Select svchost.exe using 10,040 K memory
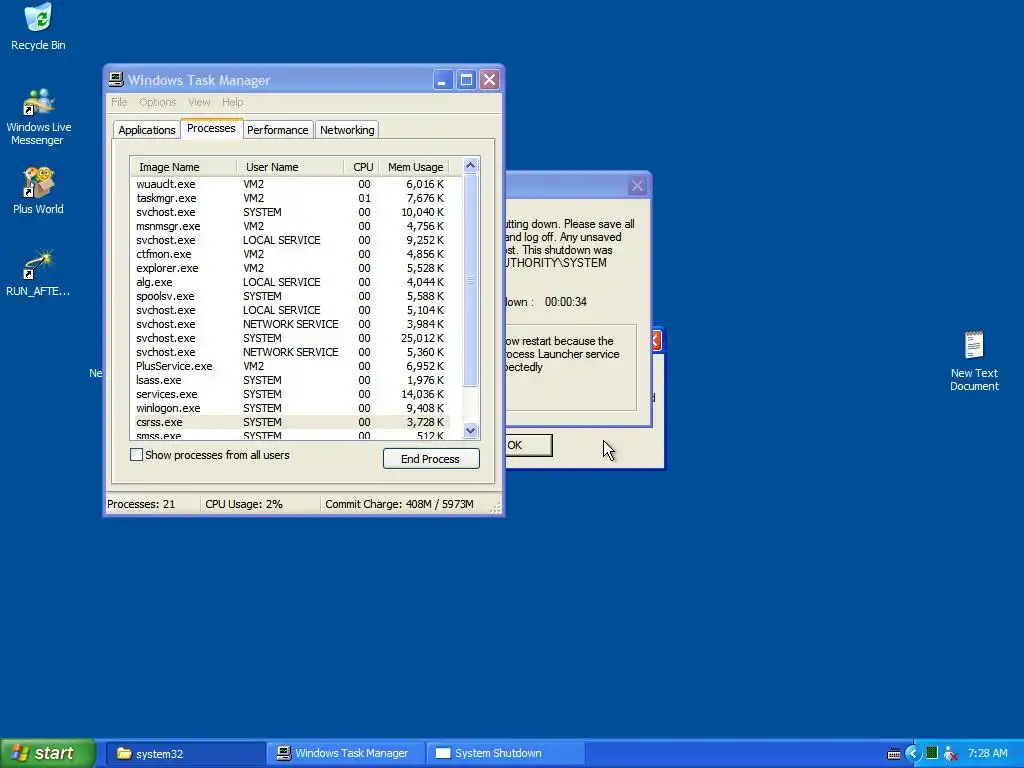Screen dimensions: 1024x768 click(292, 212)
